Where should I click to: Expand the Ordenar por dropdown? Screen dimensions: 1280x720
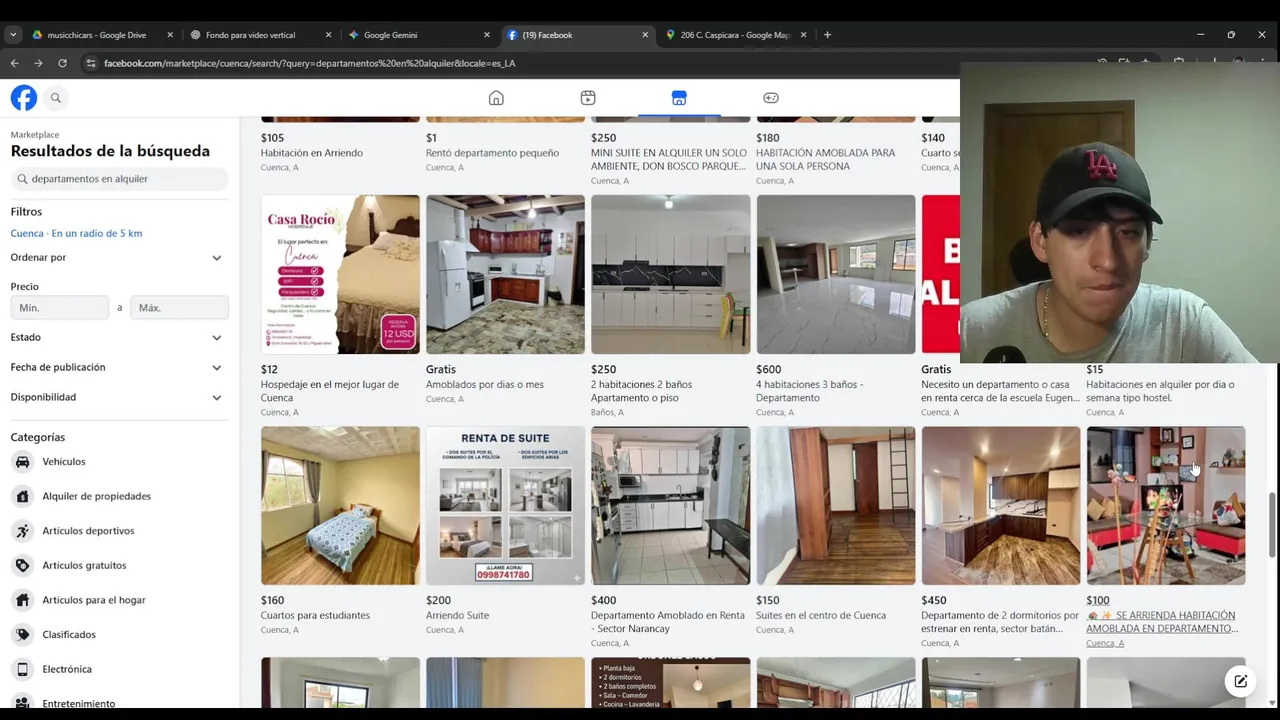coord(118,258)
